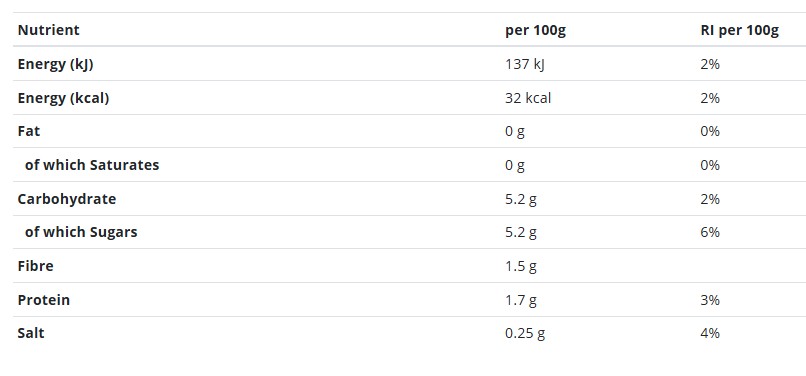Select the 1.7 g protein value
806x376 pixels.
(521, 300)
